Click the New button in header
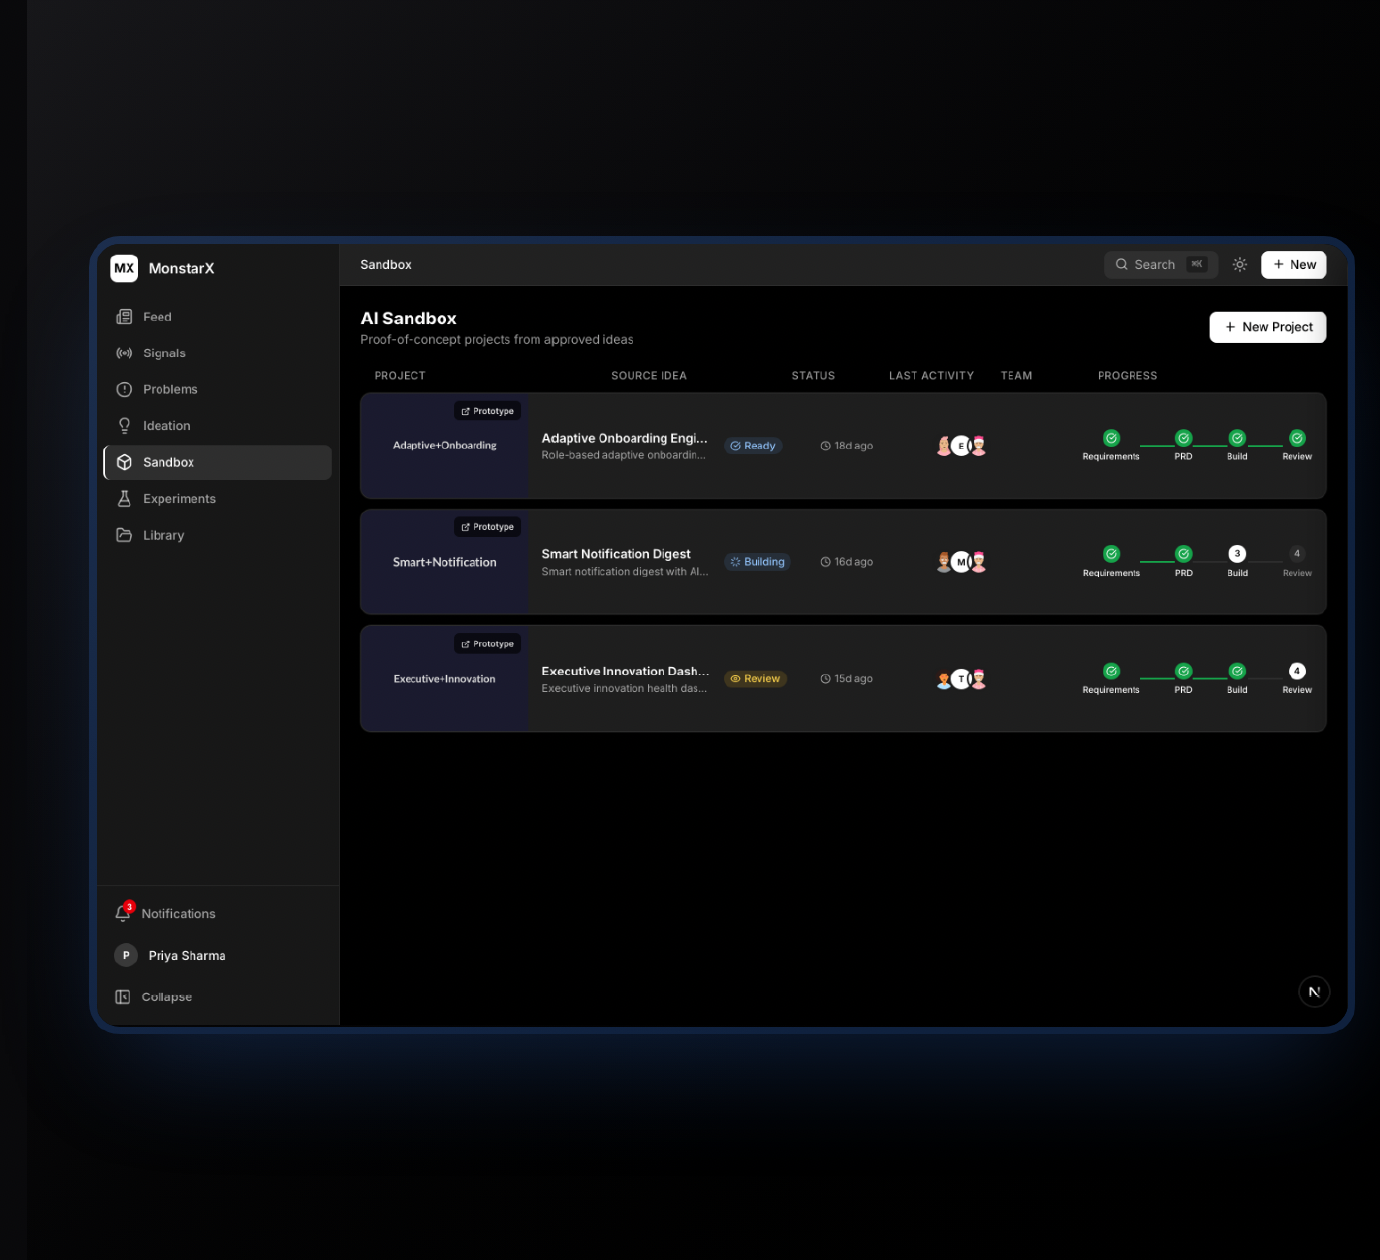 tap(1293, 265)
